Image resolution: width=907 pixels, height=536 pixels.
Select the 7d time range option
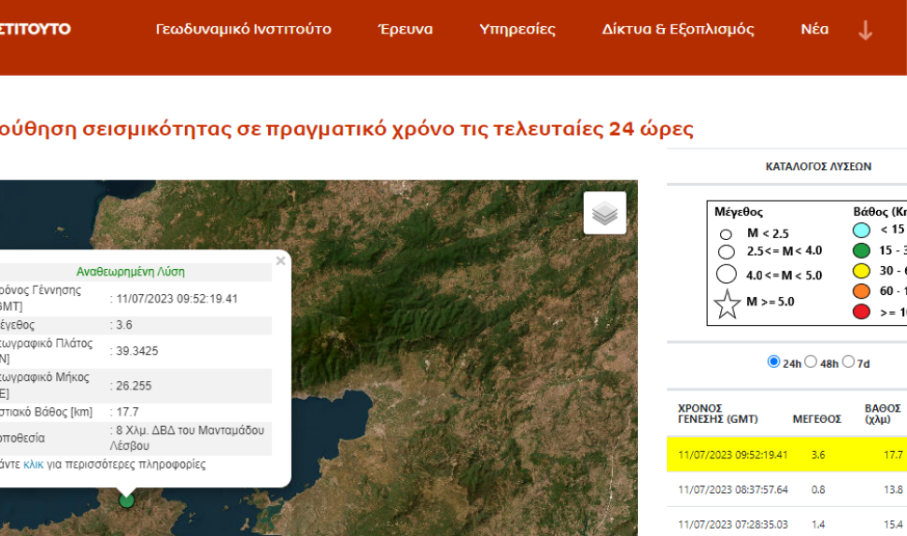849,362
